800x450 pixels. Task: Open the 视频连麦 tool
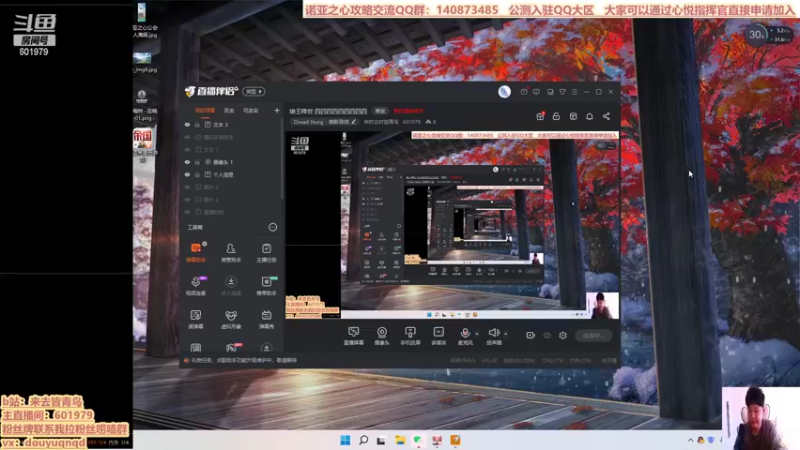(196, 286)
